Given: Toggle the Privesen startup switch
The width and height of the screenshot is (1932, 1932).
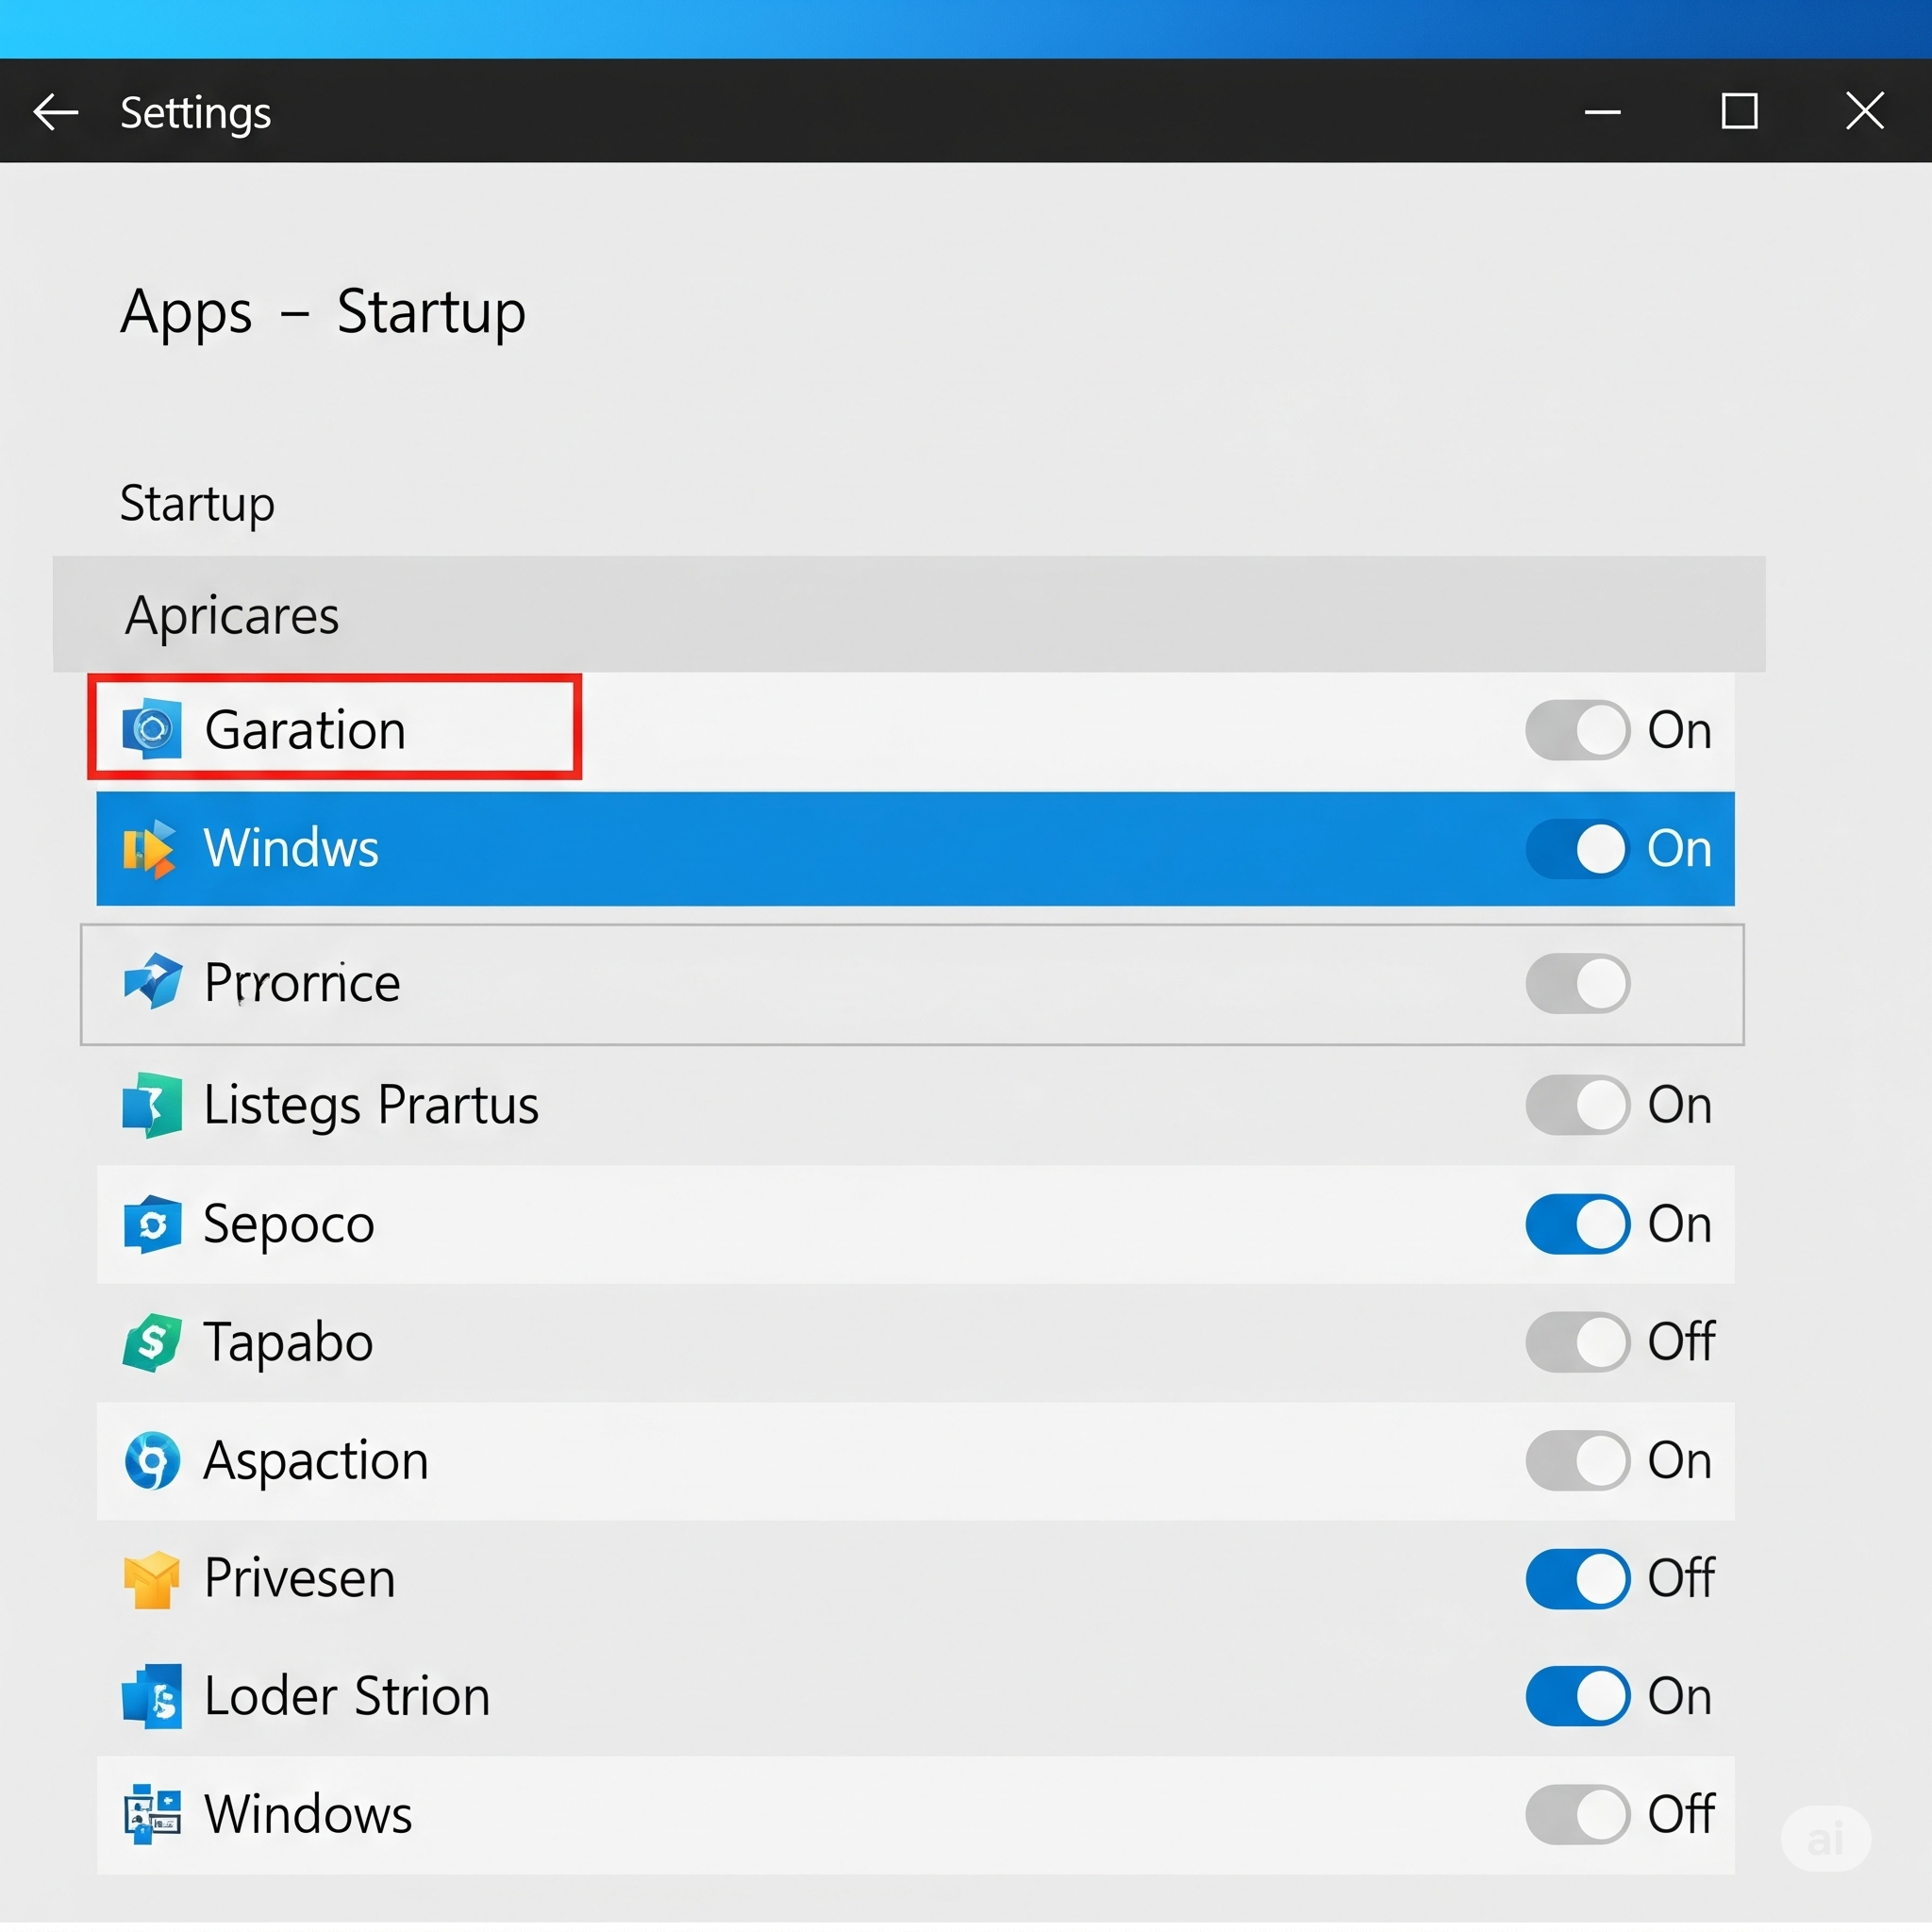Looking at the screenshot, I should [x=1577, y=1579].
